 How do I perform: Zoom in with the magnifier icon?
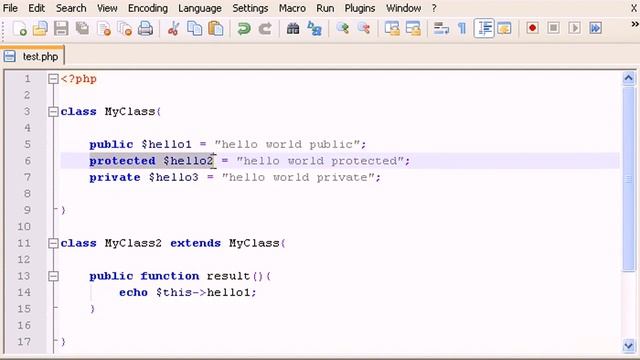click(x=342, y=29)
